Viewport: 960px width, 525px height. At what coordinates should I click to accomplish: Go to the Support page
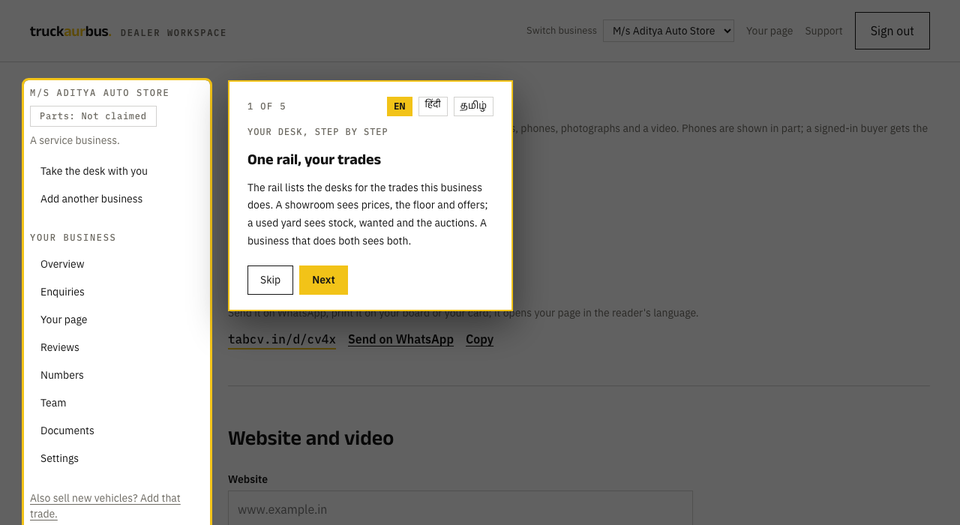click(x=823, y=31)
